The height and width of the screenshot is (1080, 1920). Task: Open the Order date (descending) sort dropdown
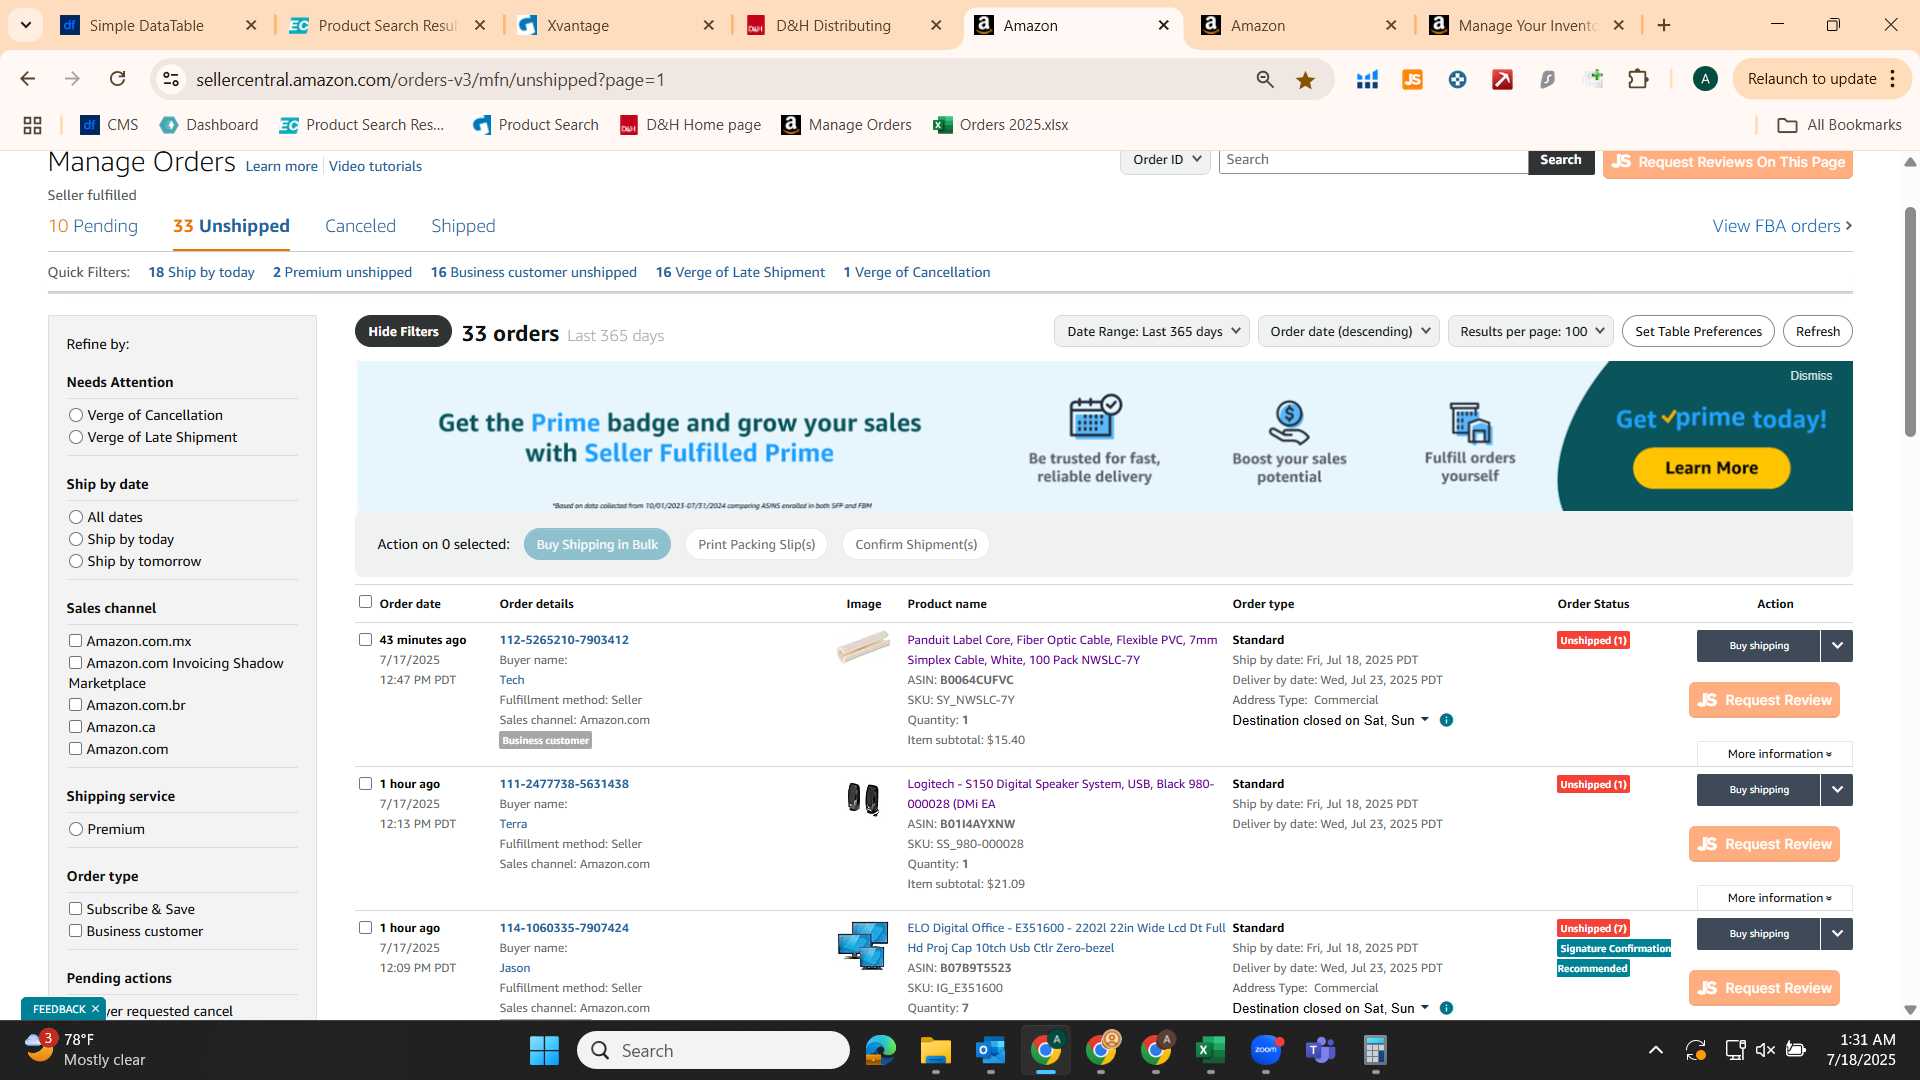tap(1349, 331)
